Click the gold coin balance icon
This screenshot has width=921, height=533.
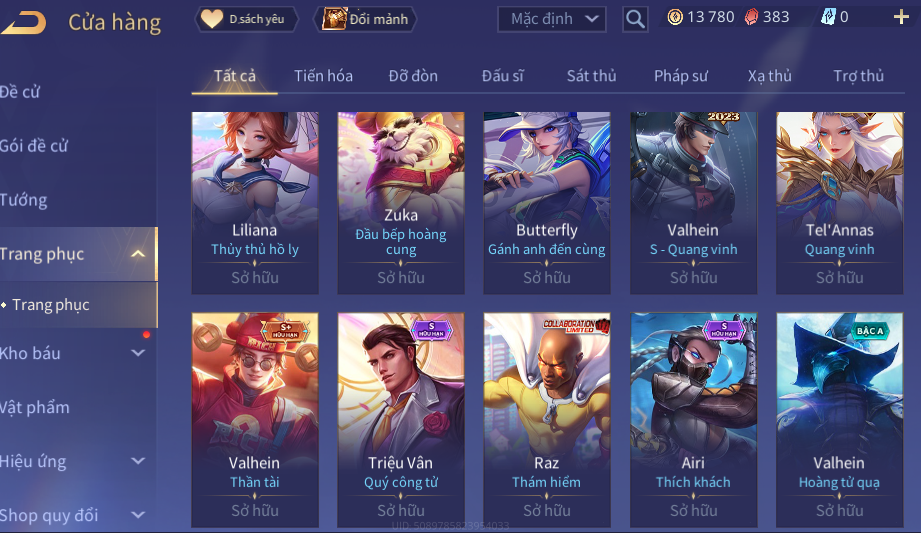coord(675,17)
